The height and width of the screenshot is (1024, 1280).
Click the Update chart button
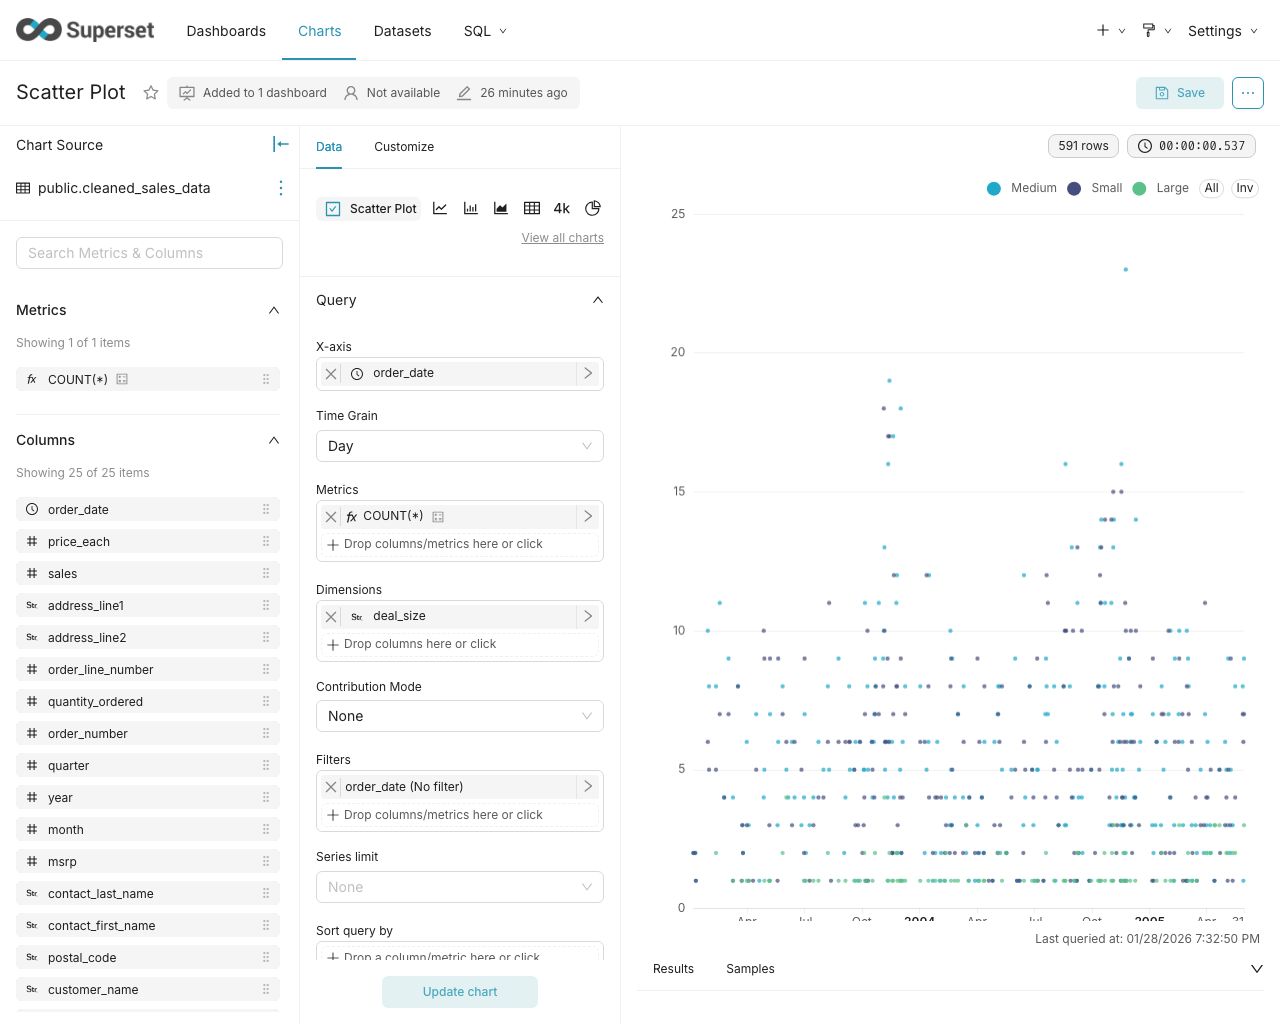pyautogui.click(x=459, y=992)
